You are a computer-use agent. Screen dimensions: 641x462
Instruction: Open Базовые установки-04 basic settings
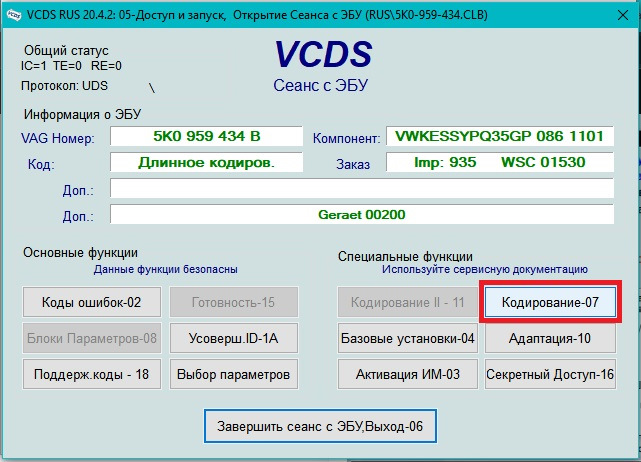coord(408,338)
